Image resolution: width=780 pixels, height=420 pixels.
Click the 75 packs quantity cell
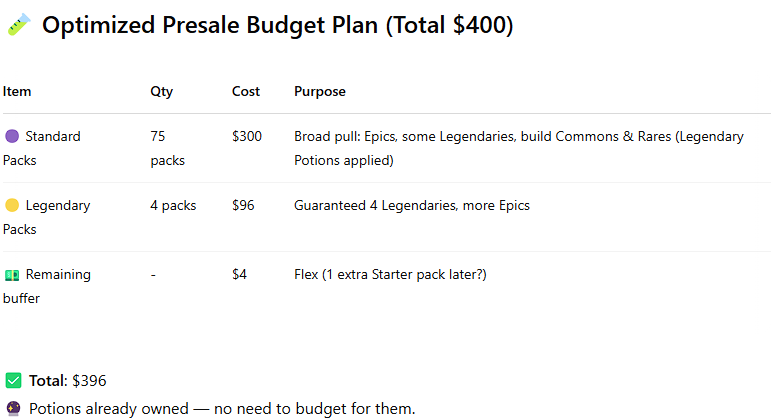coord(168,148)
